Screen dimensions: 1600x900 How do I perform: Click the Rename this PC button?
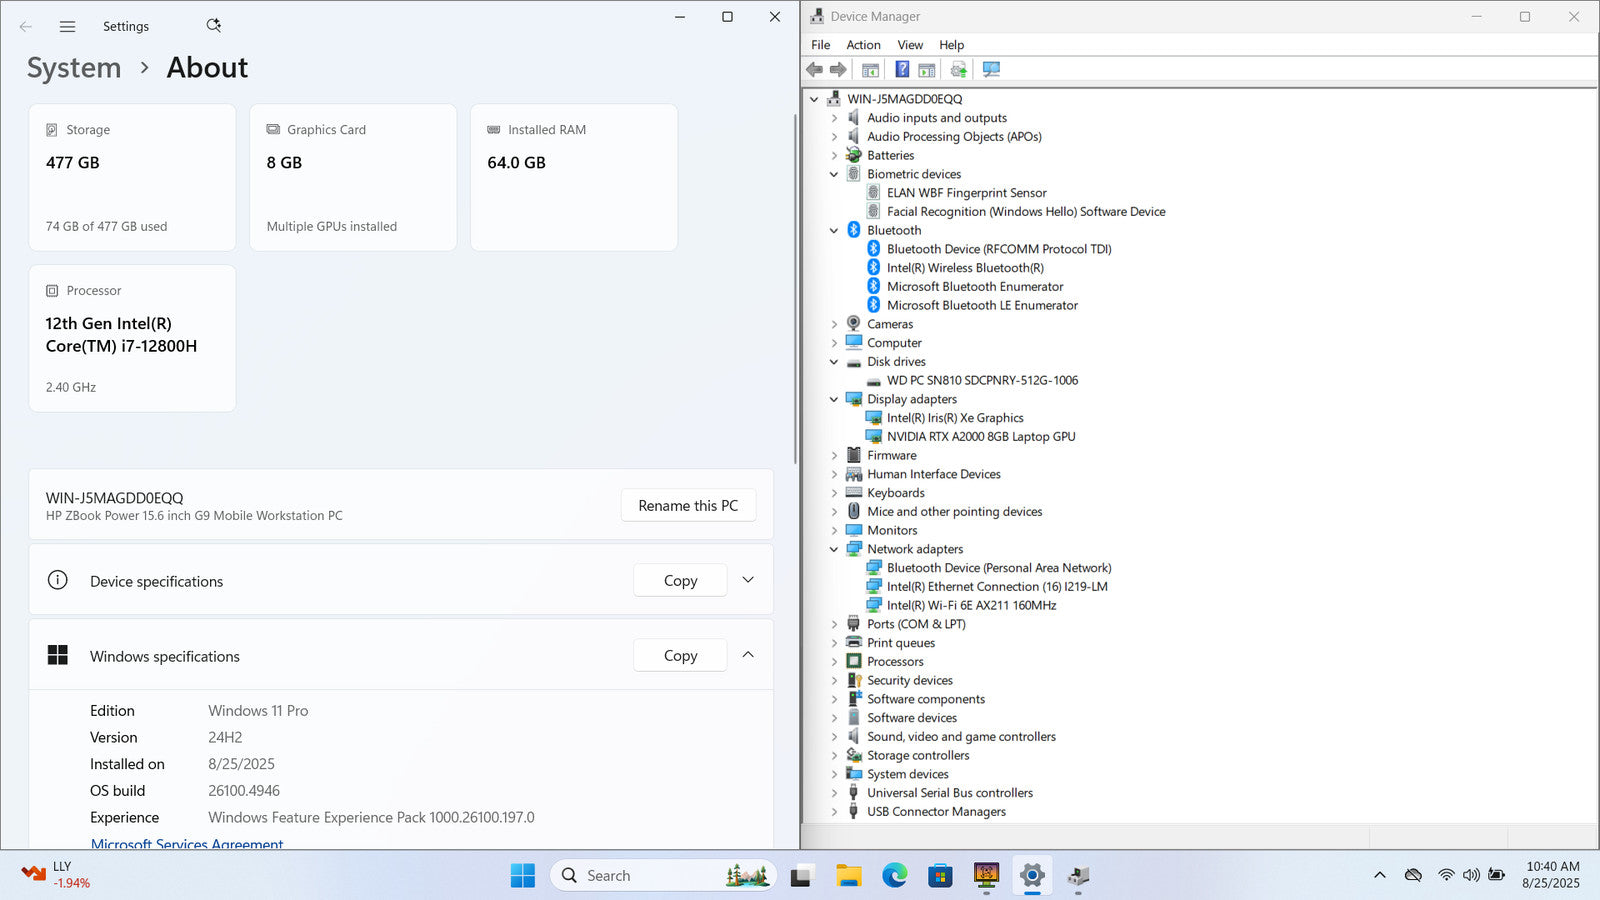tap(688, 506)
